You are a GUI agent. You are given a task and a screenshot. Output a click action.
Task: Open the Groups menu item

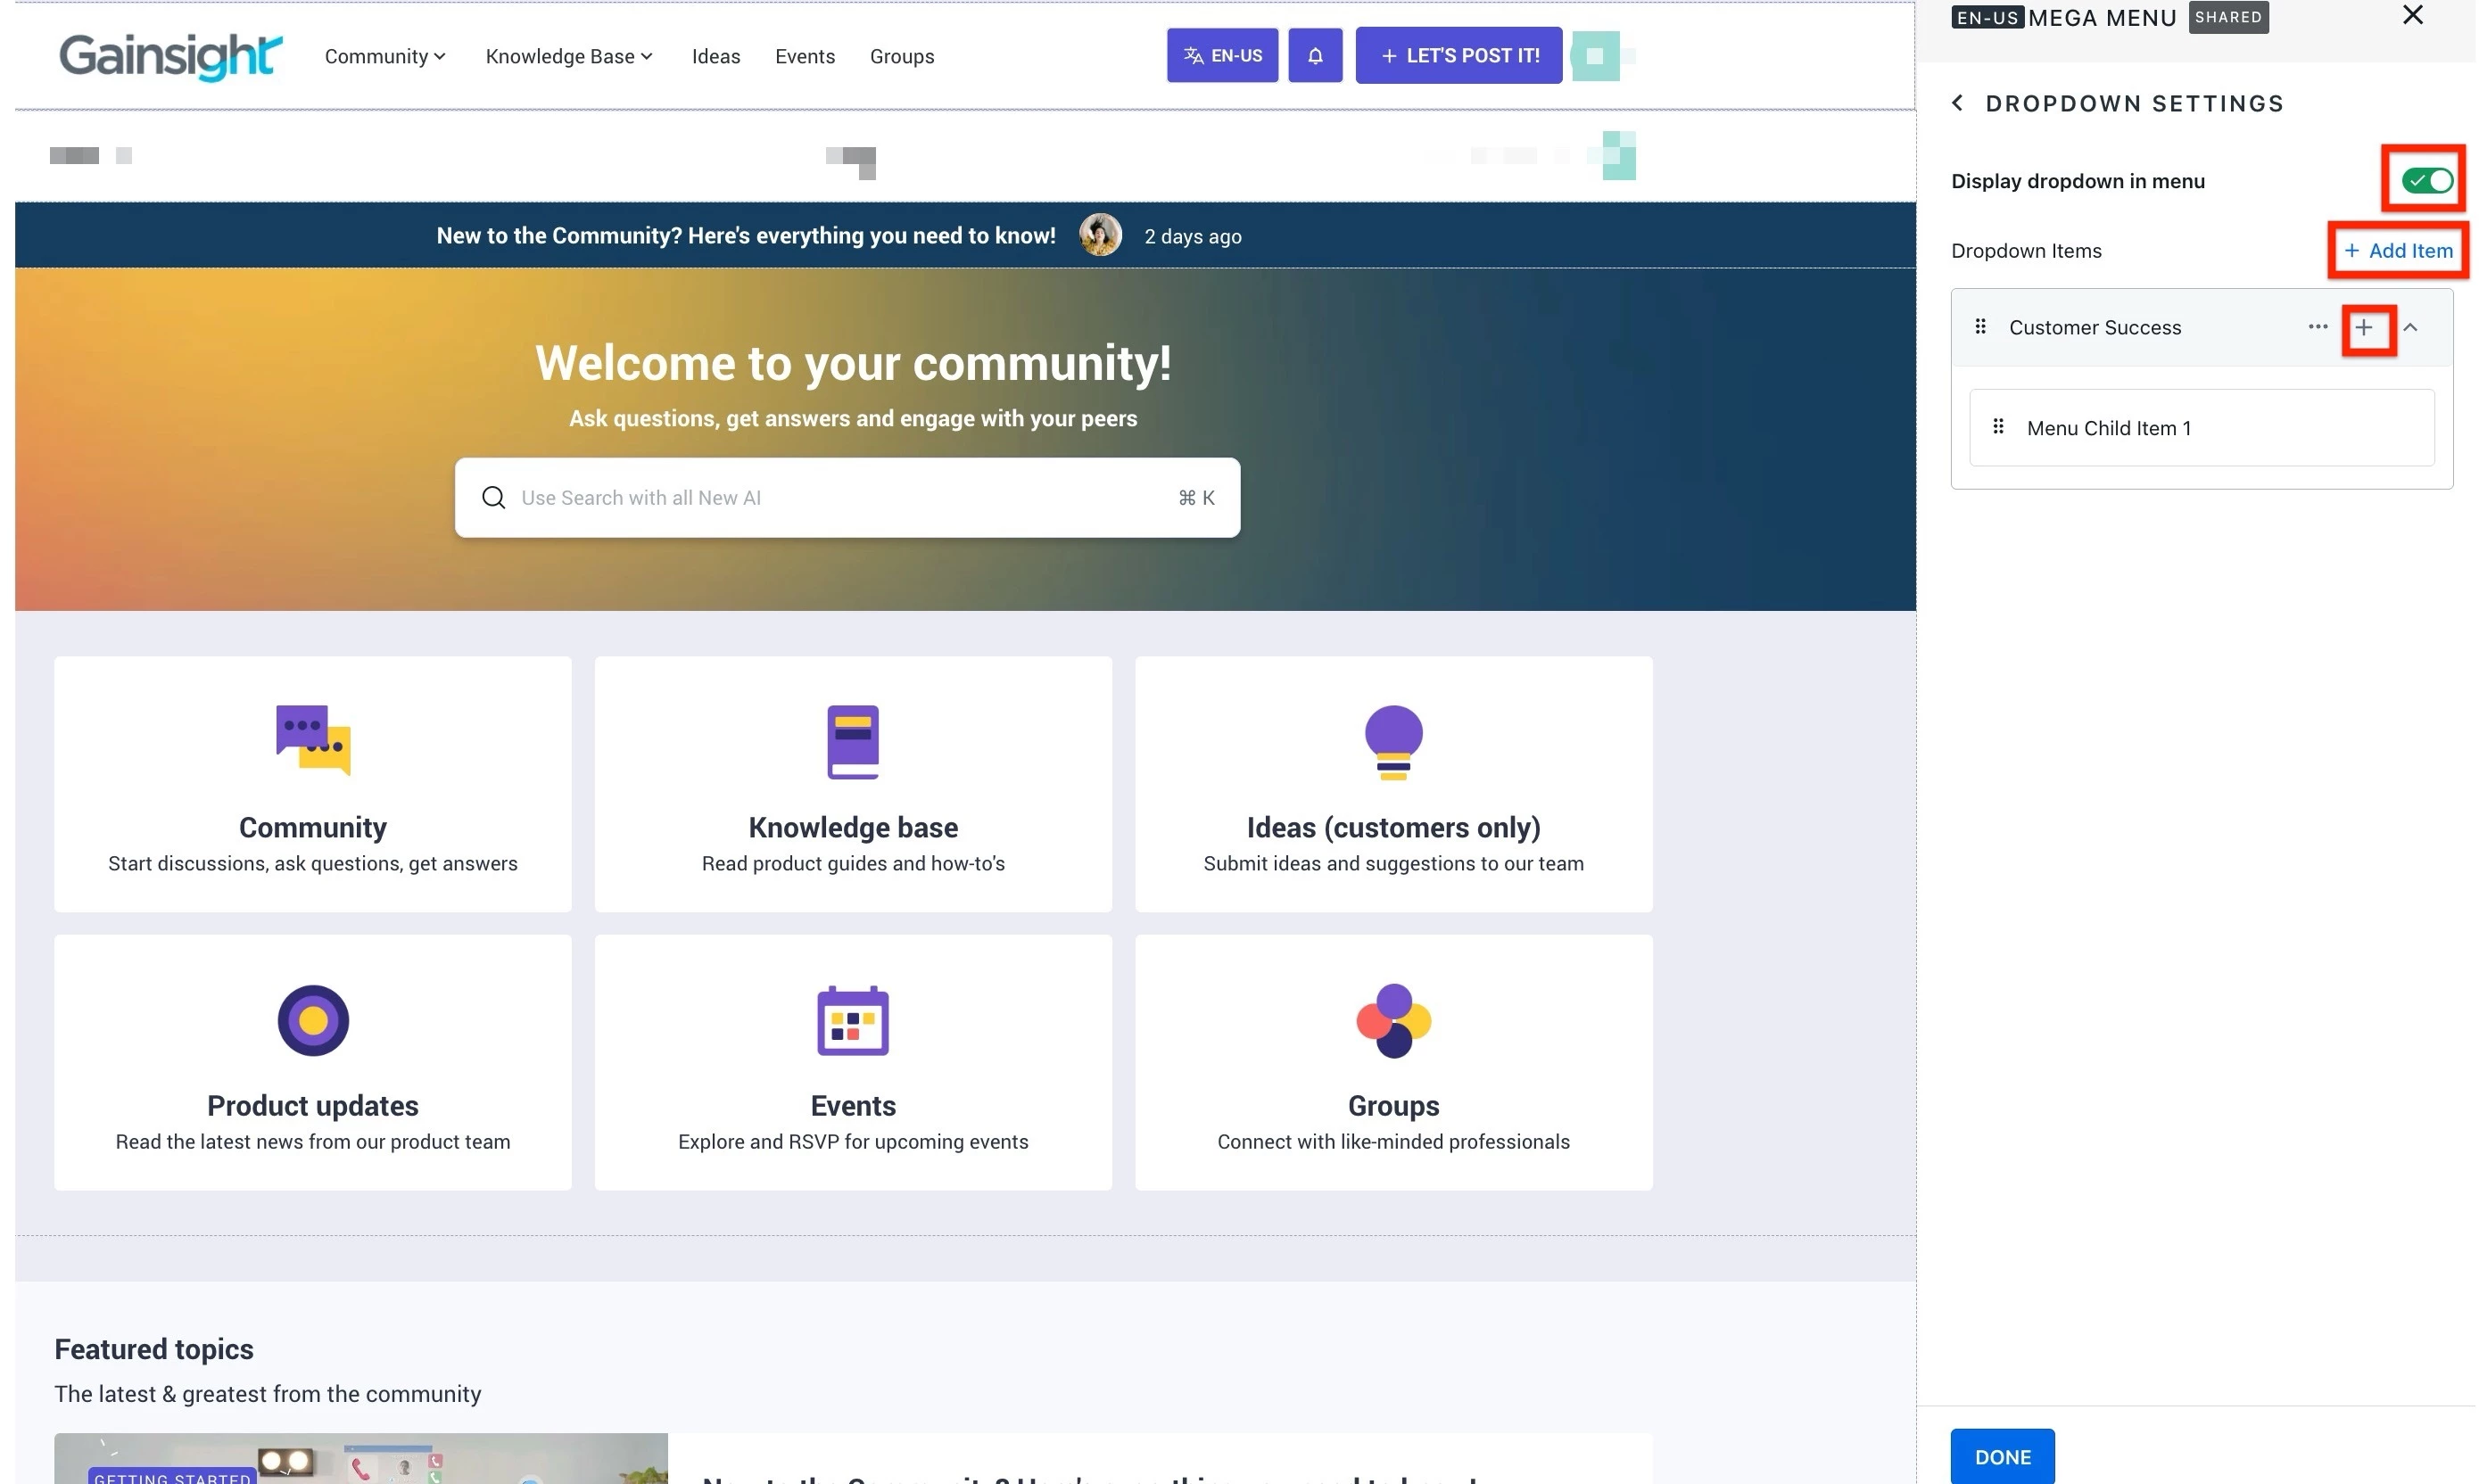coord(901,56)
